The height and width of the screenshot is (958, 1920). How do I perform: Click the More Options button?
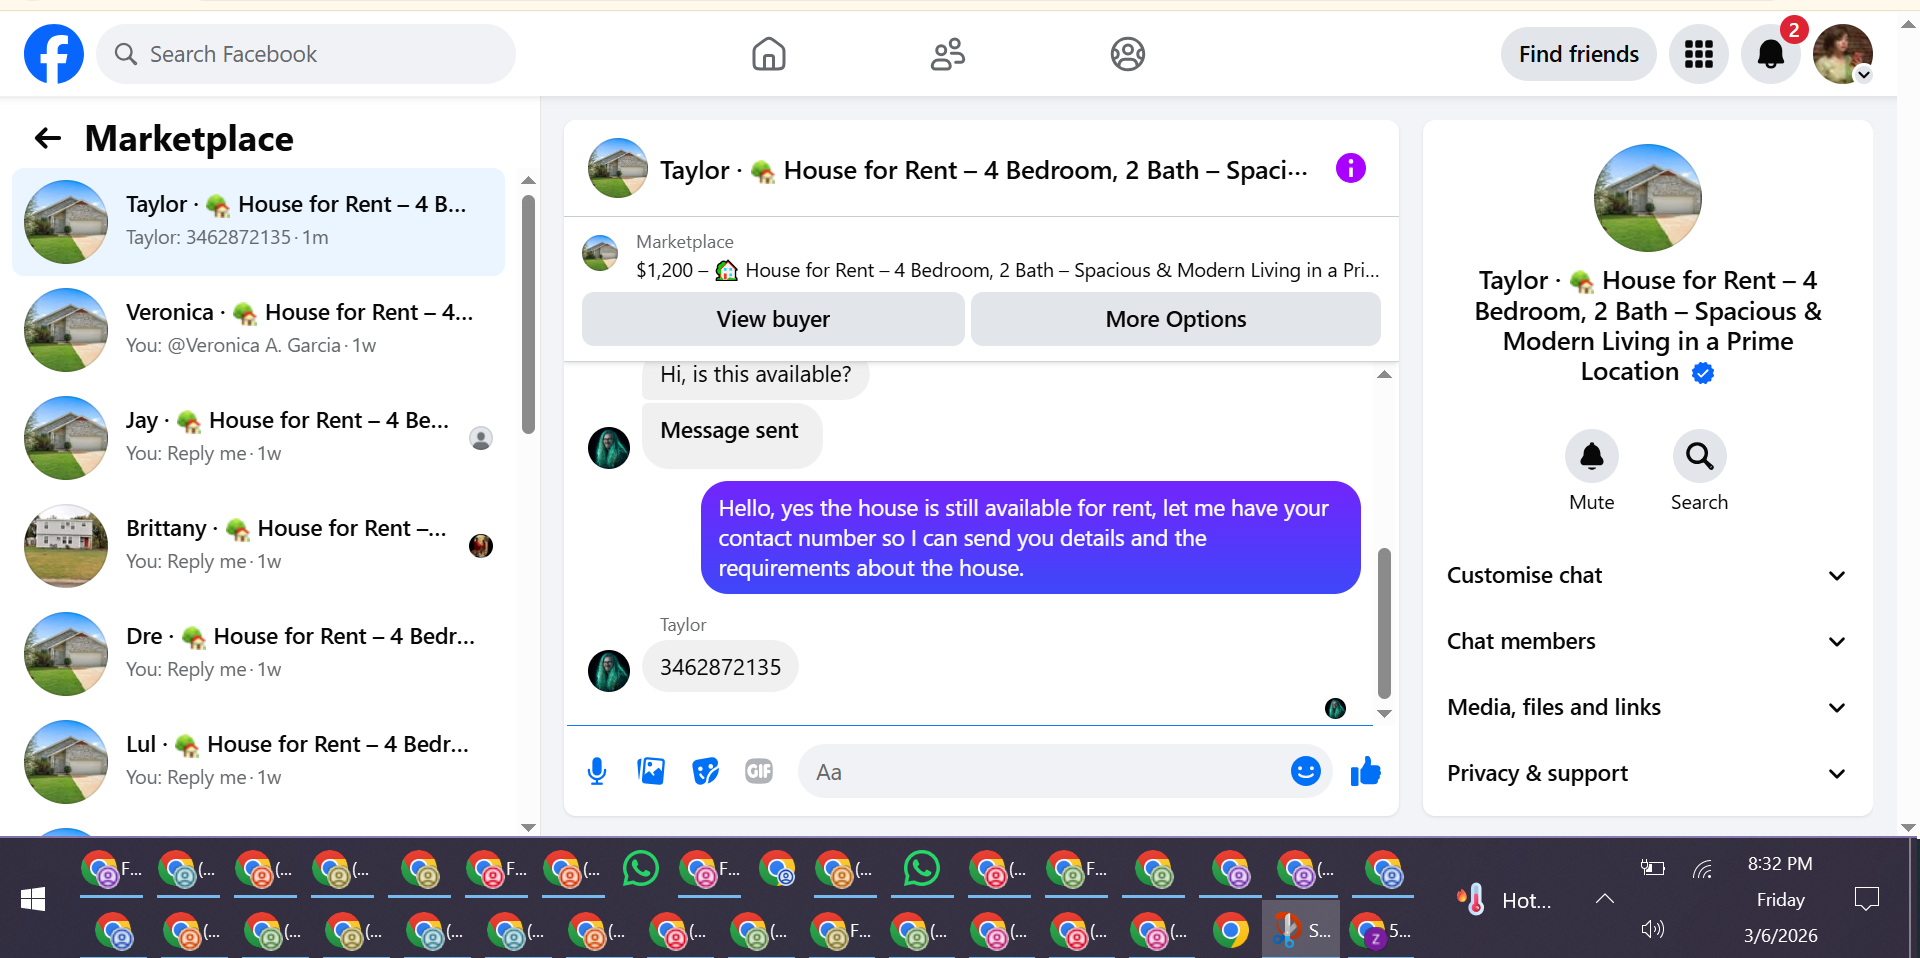(x=1176, y=319)
